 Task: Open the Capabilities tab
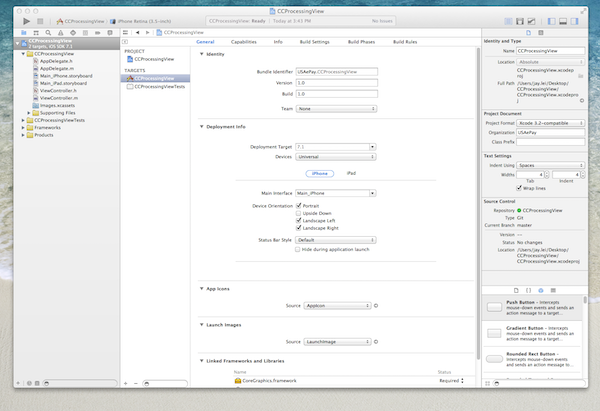pos(243,43)
